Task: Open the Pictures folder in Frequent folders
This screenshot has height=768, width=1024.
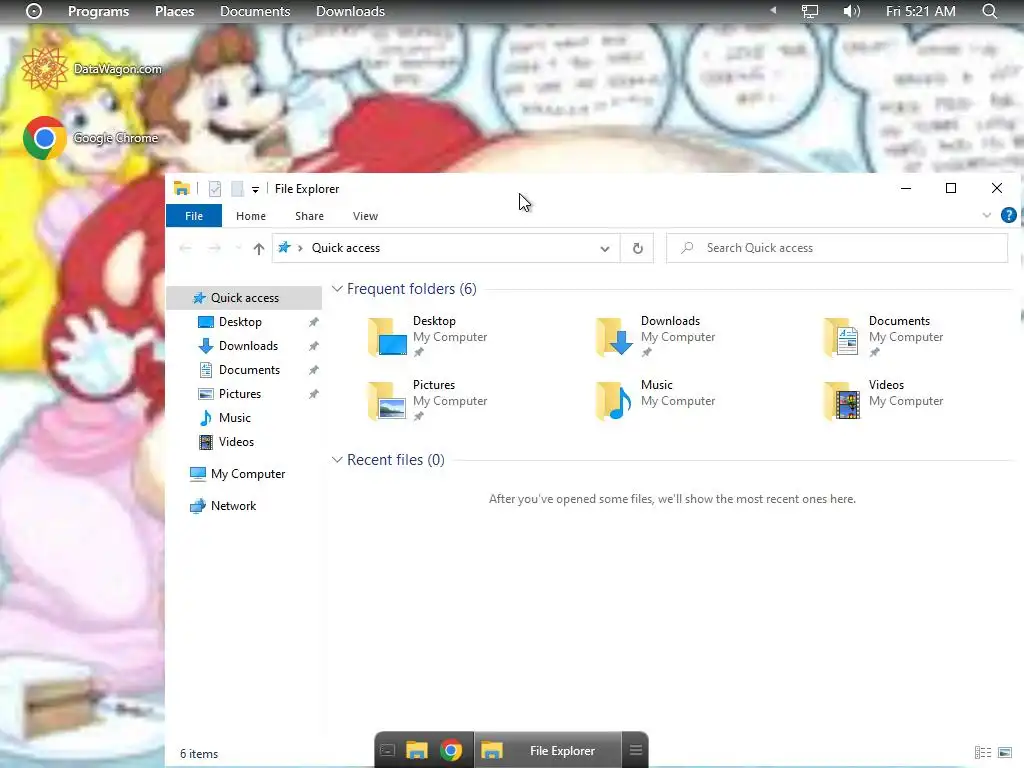Action: click(428, 400)
